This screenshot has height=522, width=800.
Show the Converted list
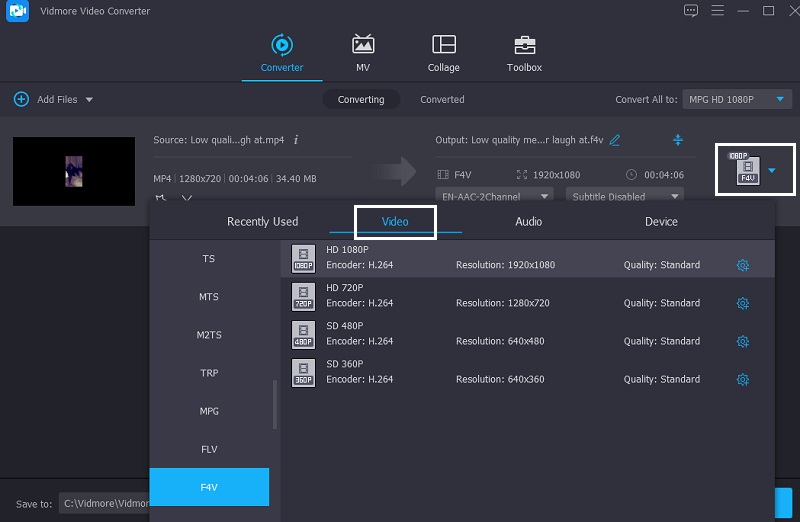pyautogui.click(x=442, y=99)
